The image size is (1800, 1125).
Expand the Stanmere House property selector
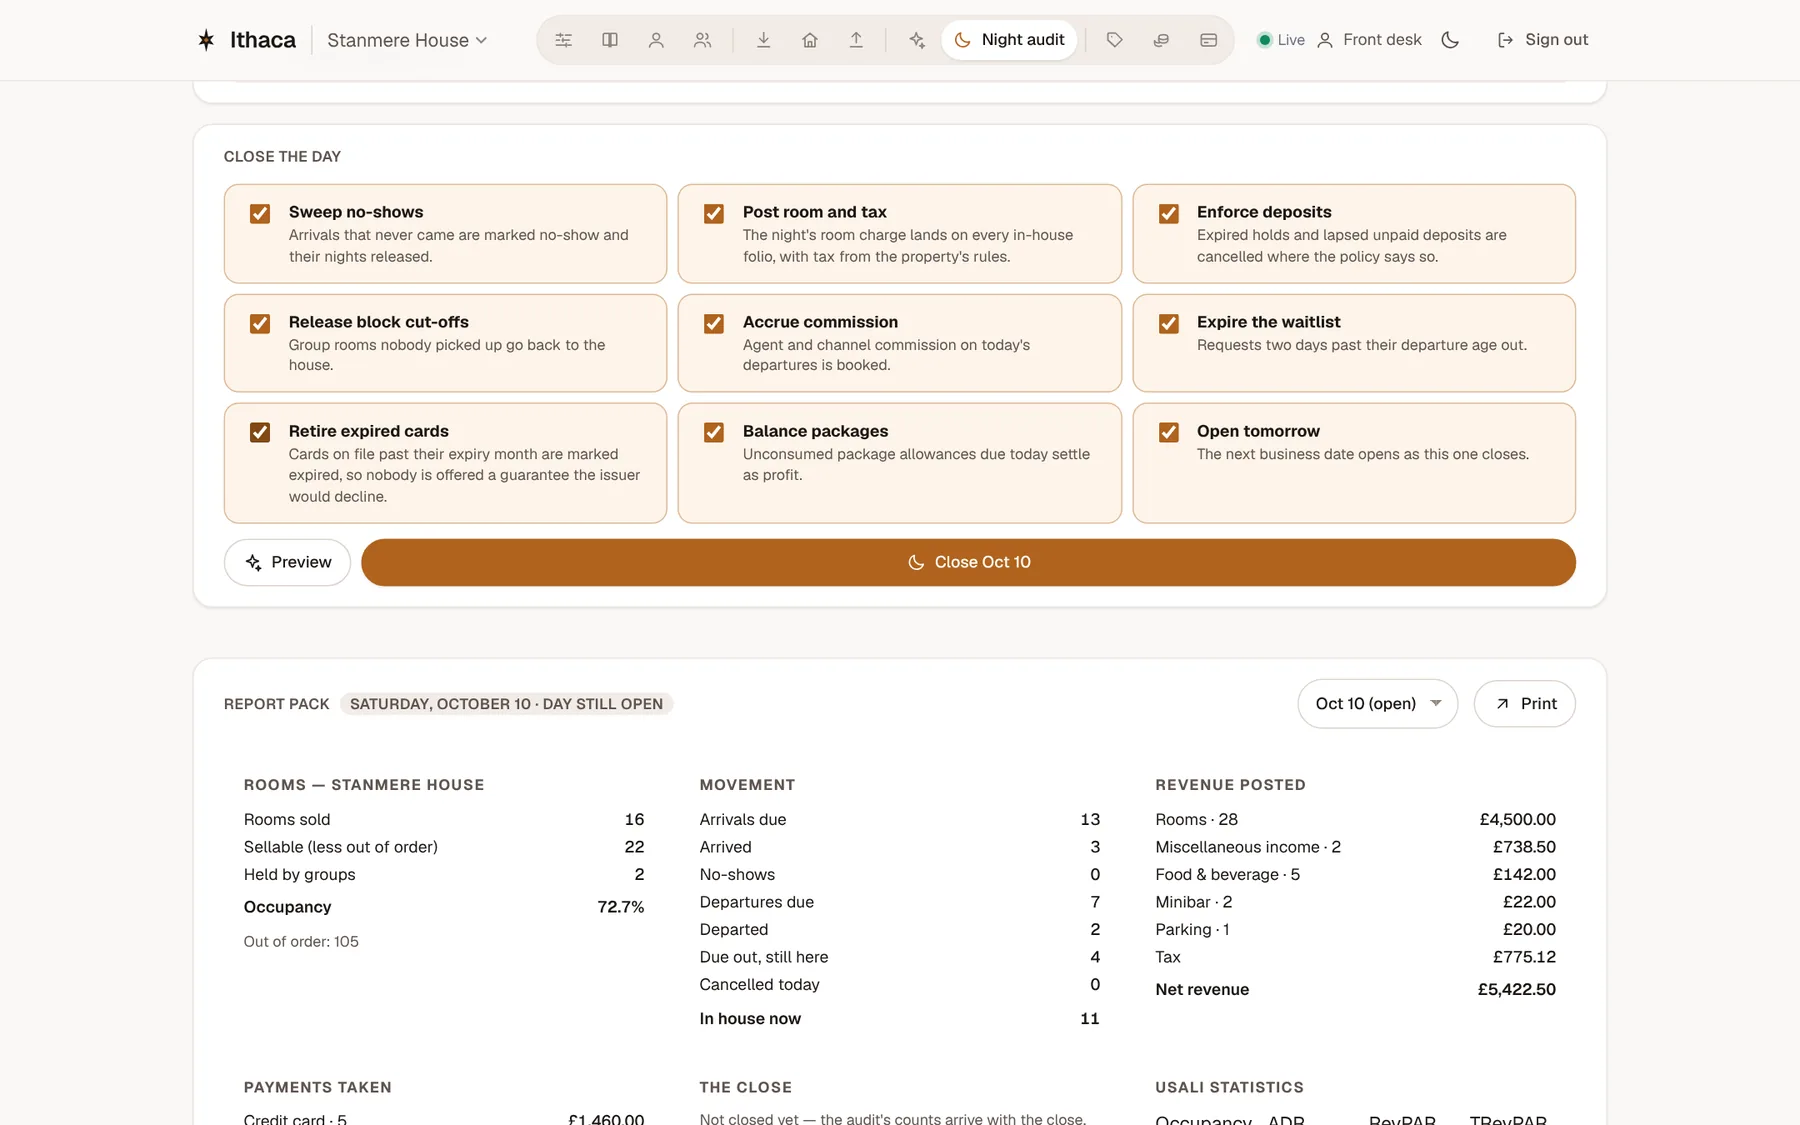coord(407,40)
